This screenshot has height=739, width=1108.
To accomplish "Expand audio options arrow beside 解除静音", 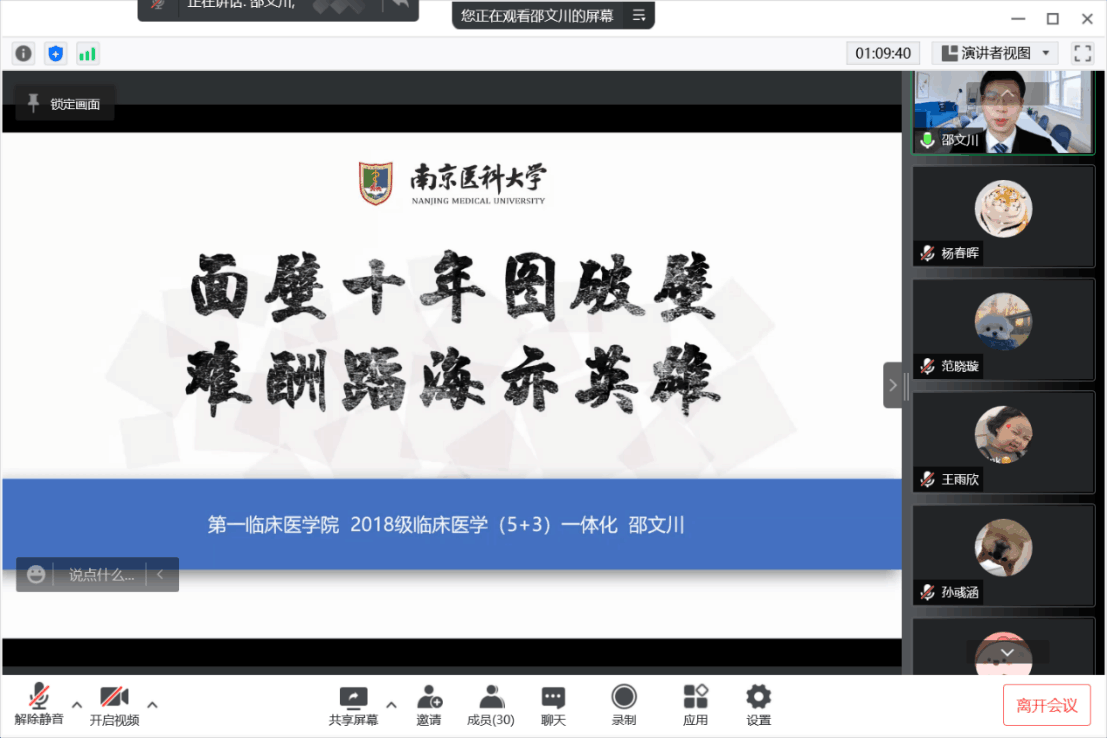I will 77,704.
